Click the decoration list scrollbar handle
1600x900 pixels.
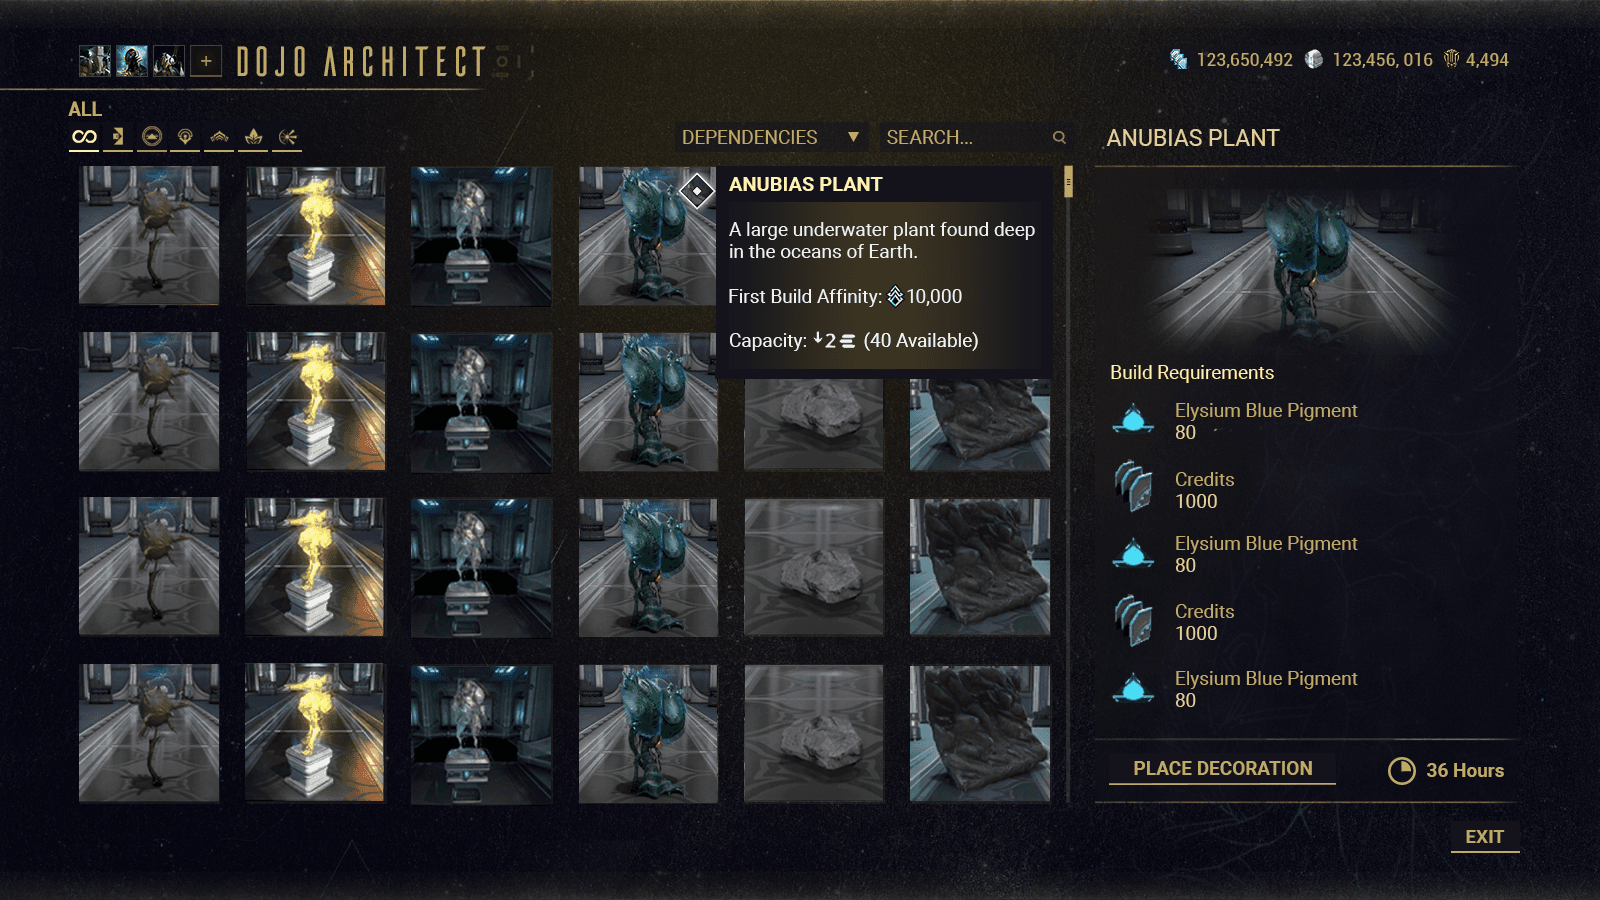tap(1068, 182)
